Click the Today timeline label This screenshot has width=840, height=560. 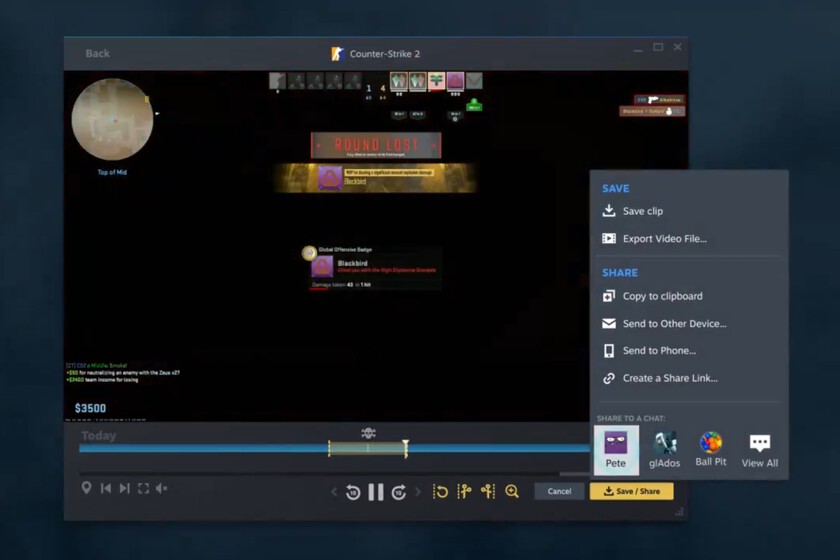pyautogui.click(x=99, y=436)
